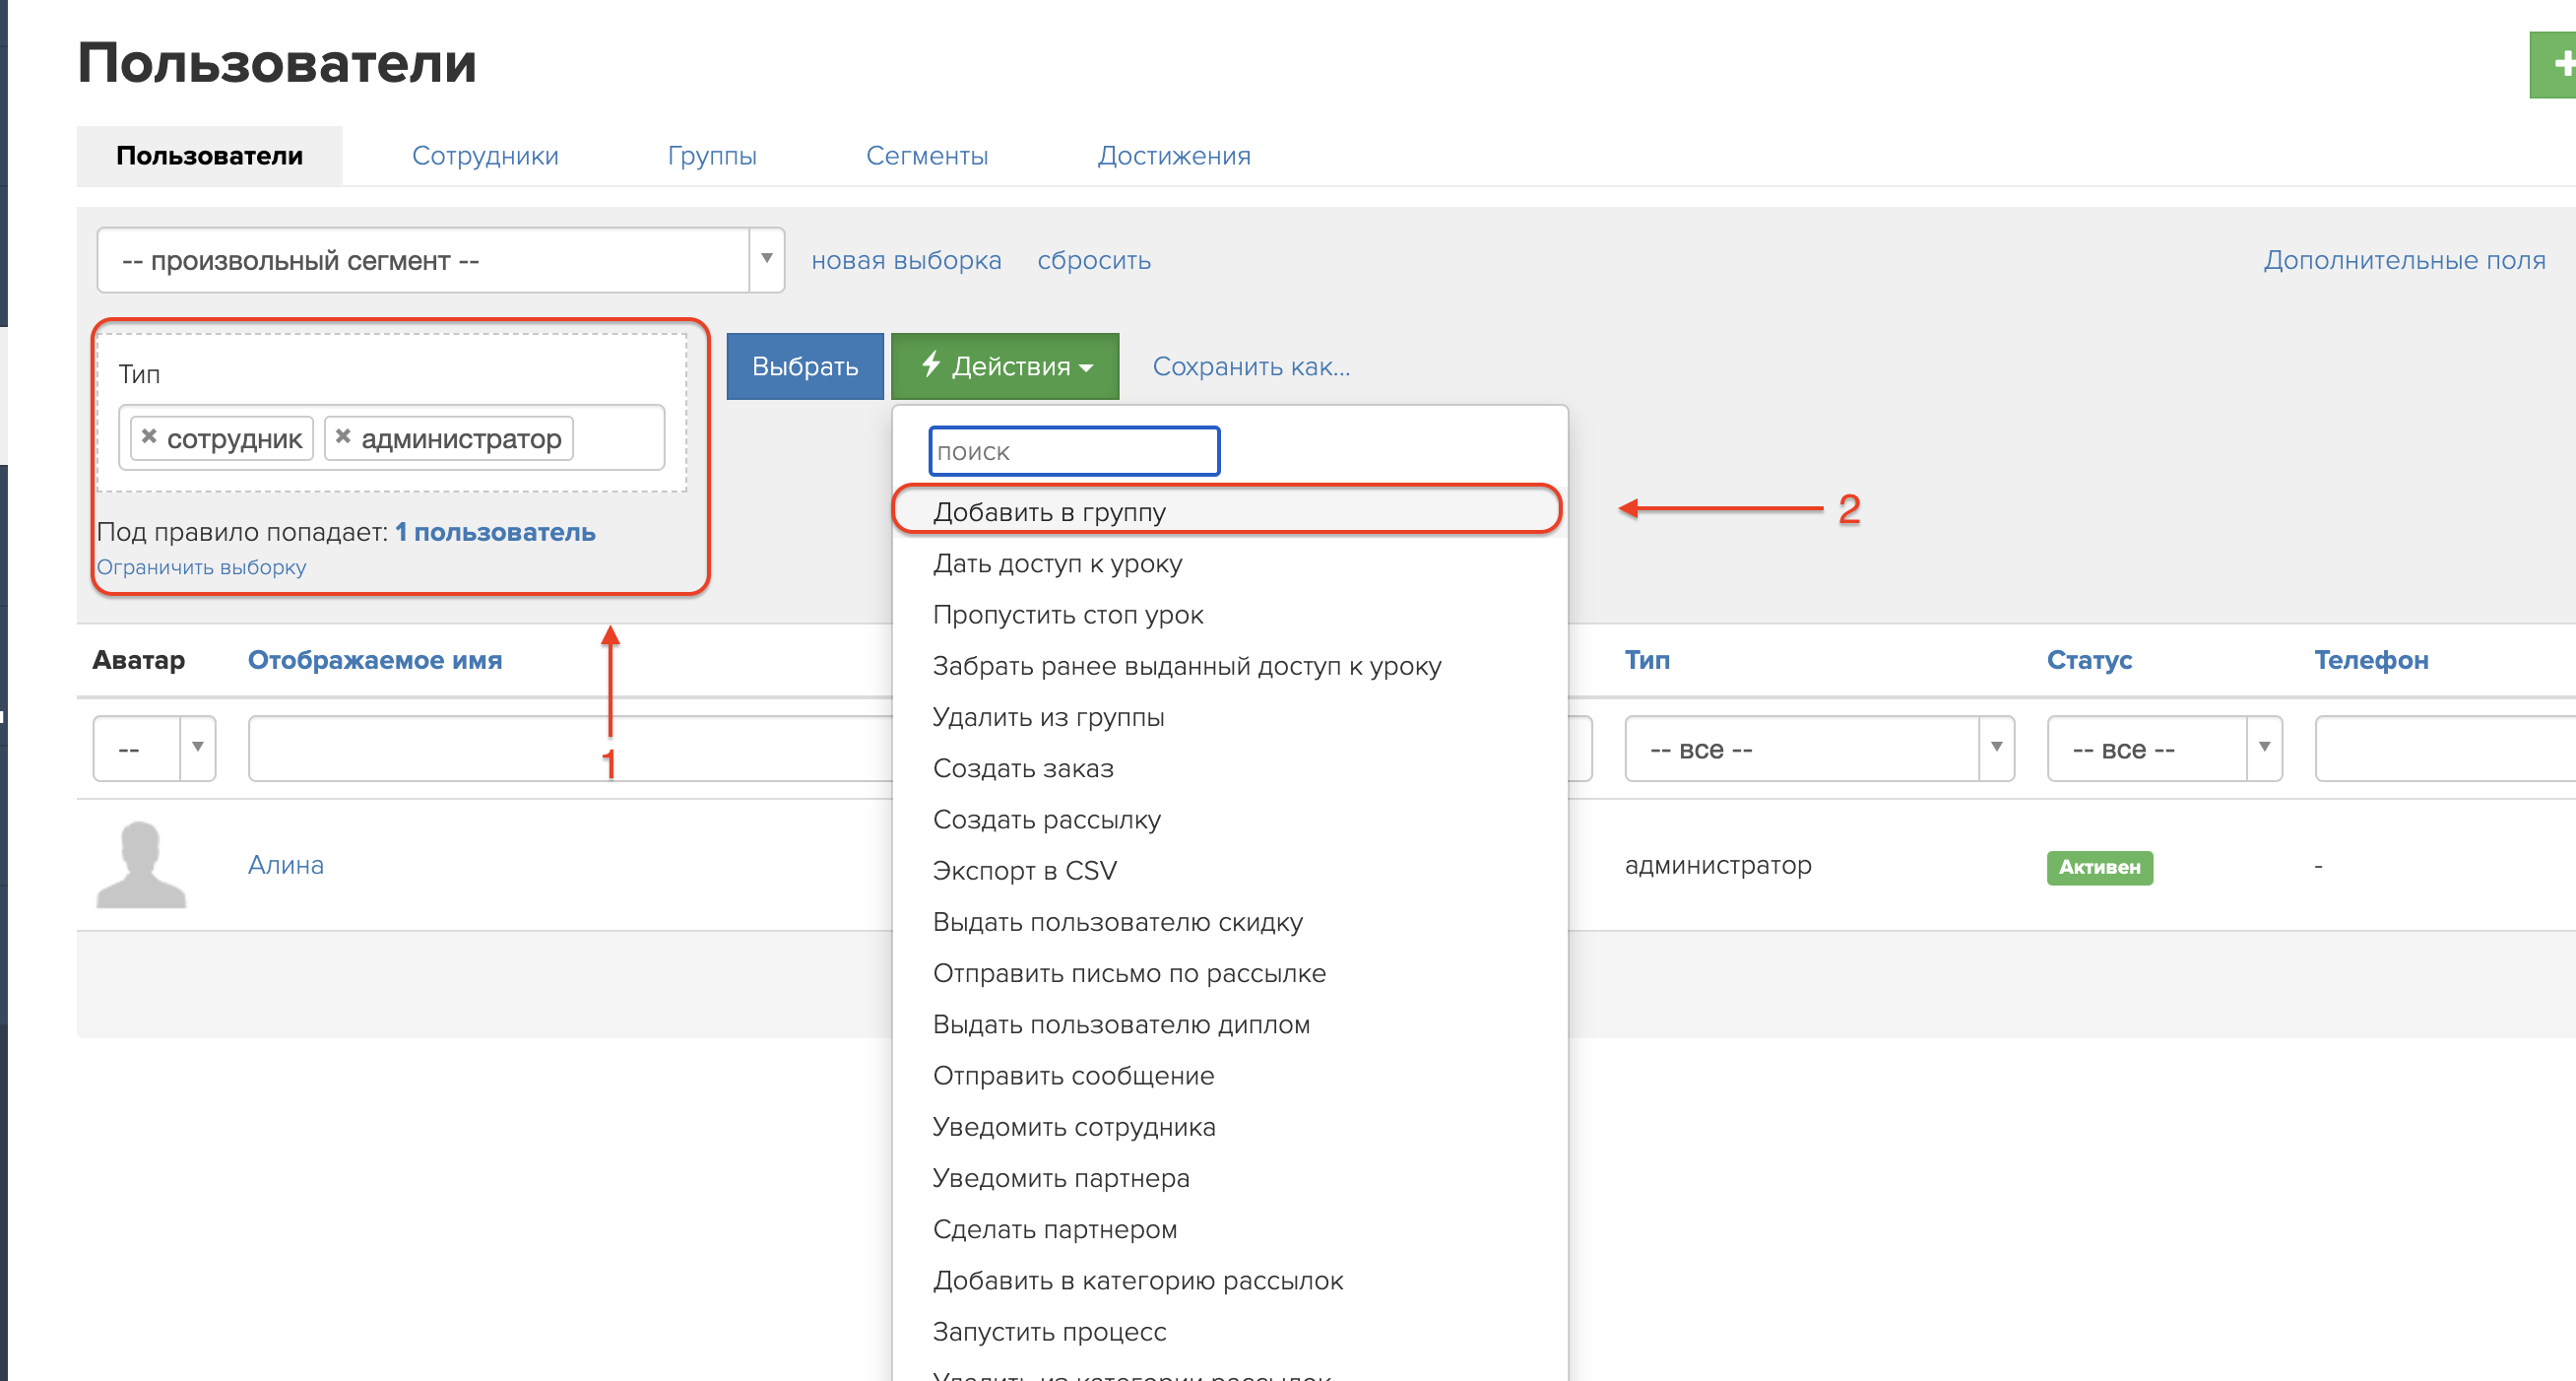Expand the Тип filter dropdown
Viewport: 2576px width, 1381px height.
tap(1817, 749)
